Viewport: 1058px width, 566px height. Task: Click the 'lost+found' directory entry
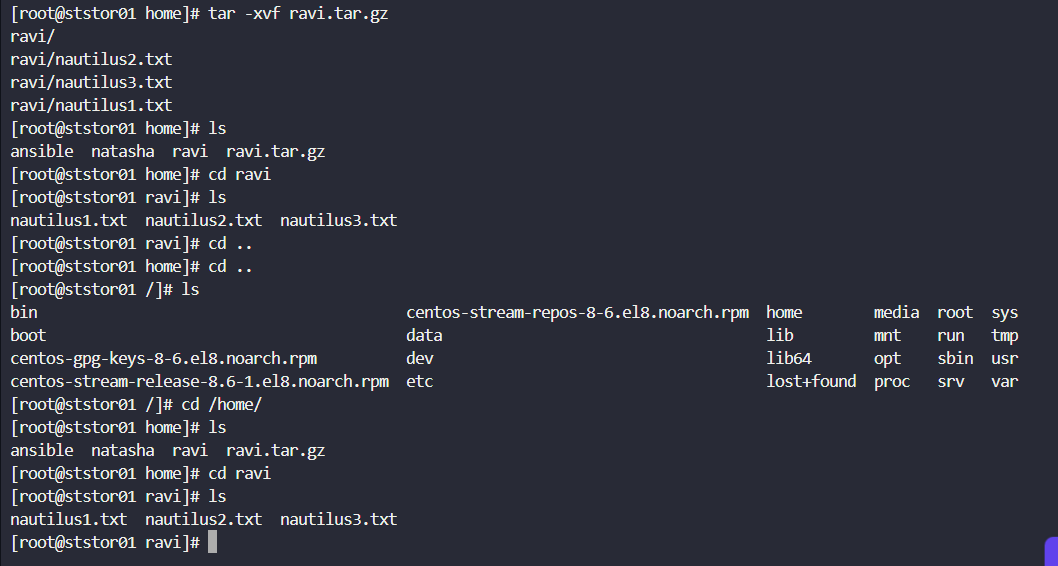(x=811, y=381)
